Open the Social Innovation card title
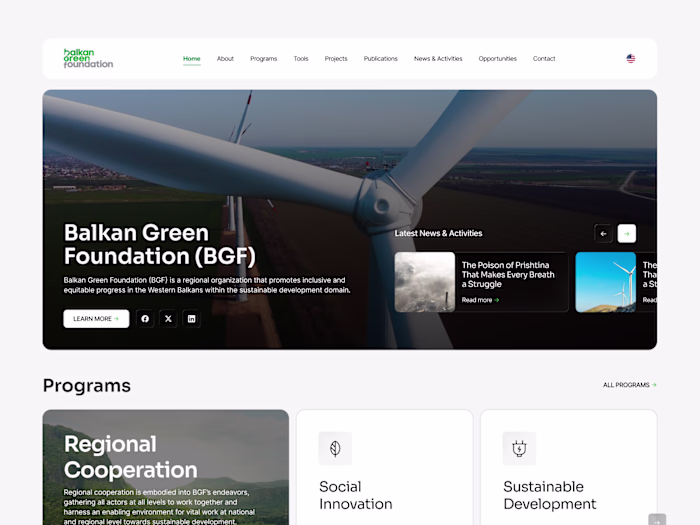This screenshot has width=700, height=525. pyautogui.click(x=355, y=495)
